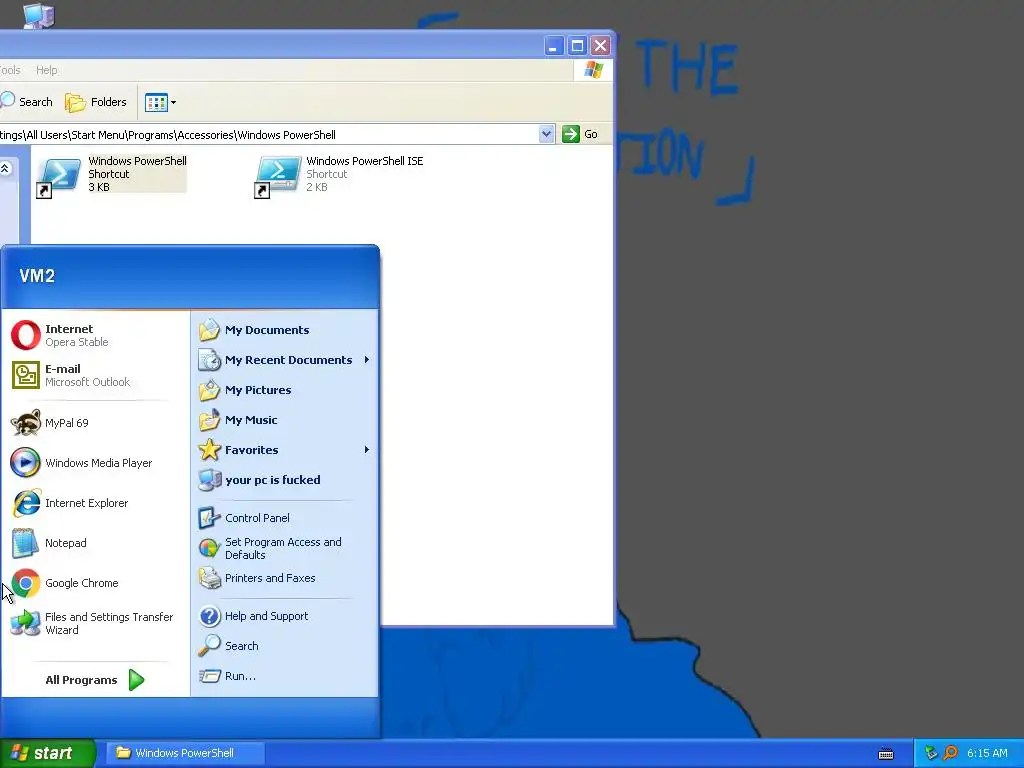Click Search toolbar button in Explorer
The image size is (1024, 768).
click(26, 102)
